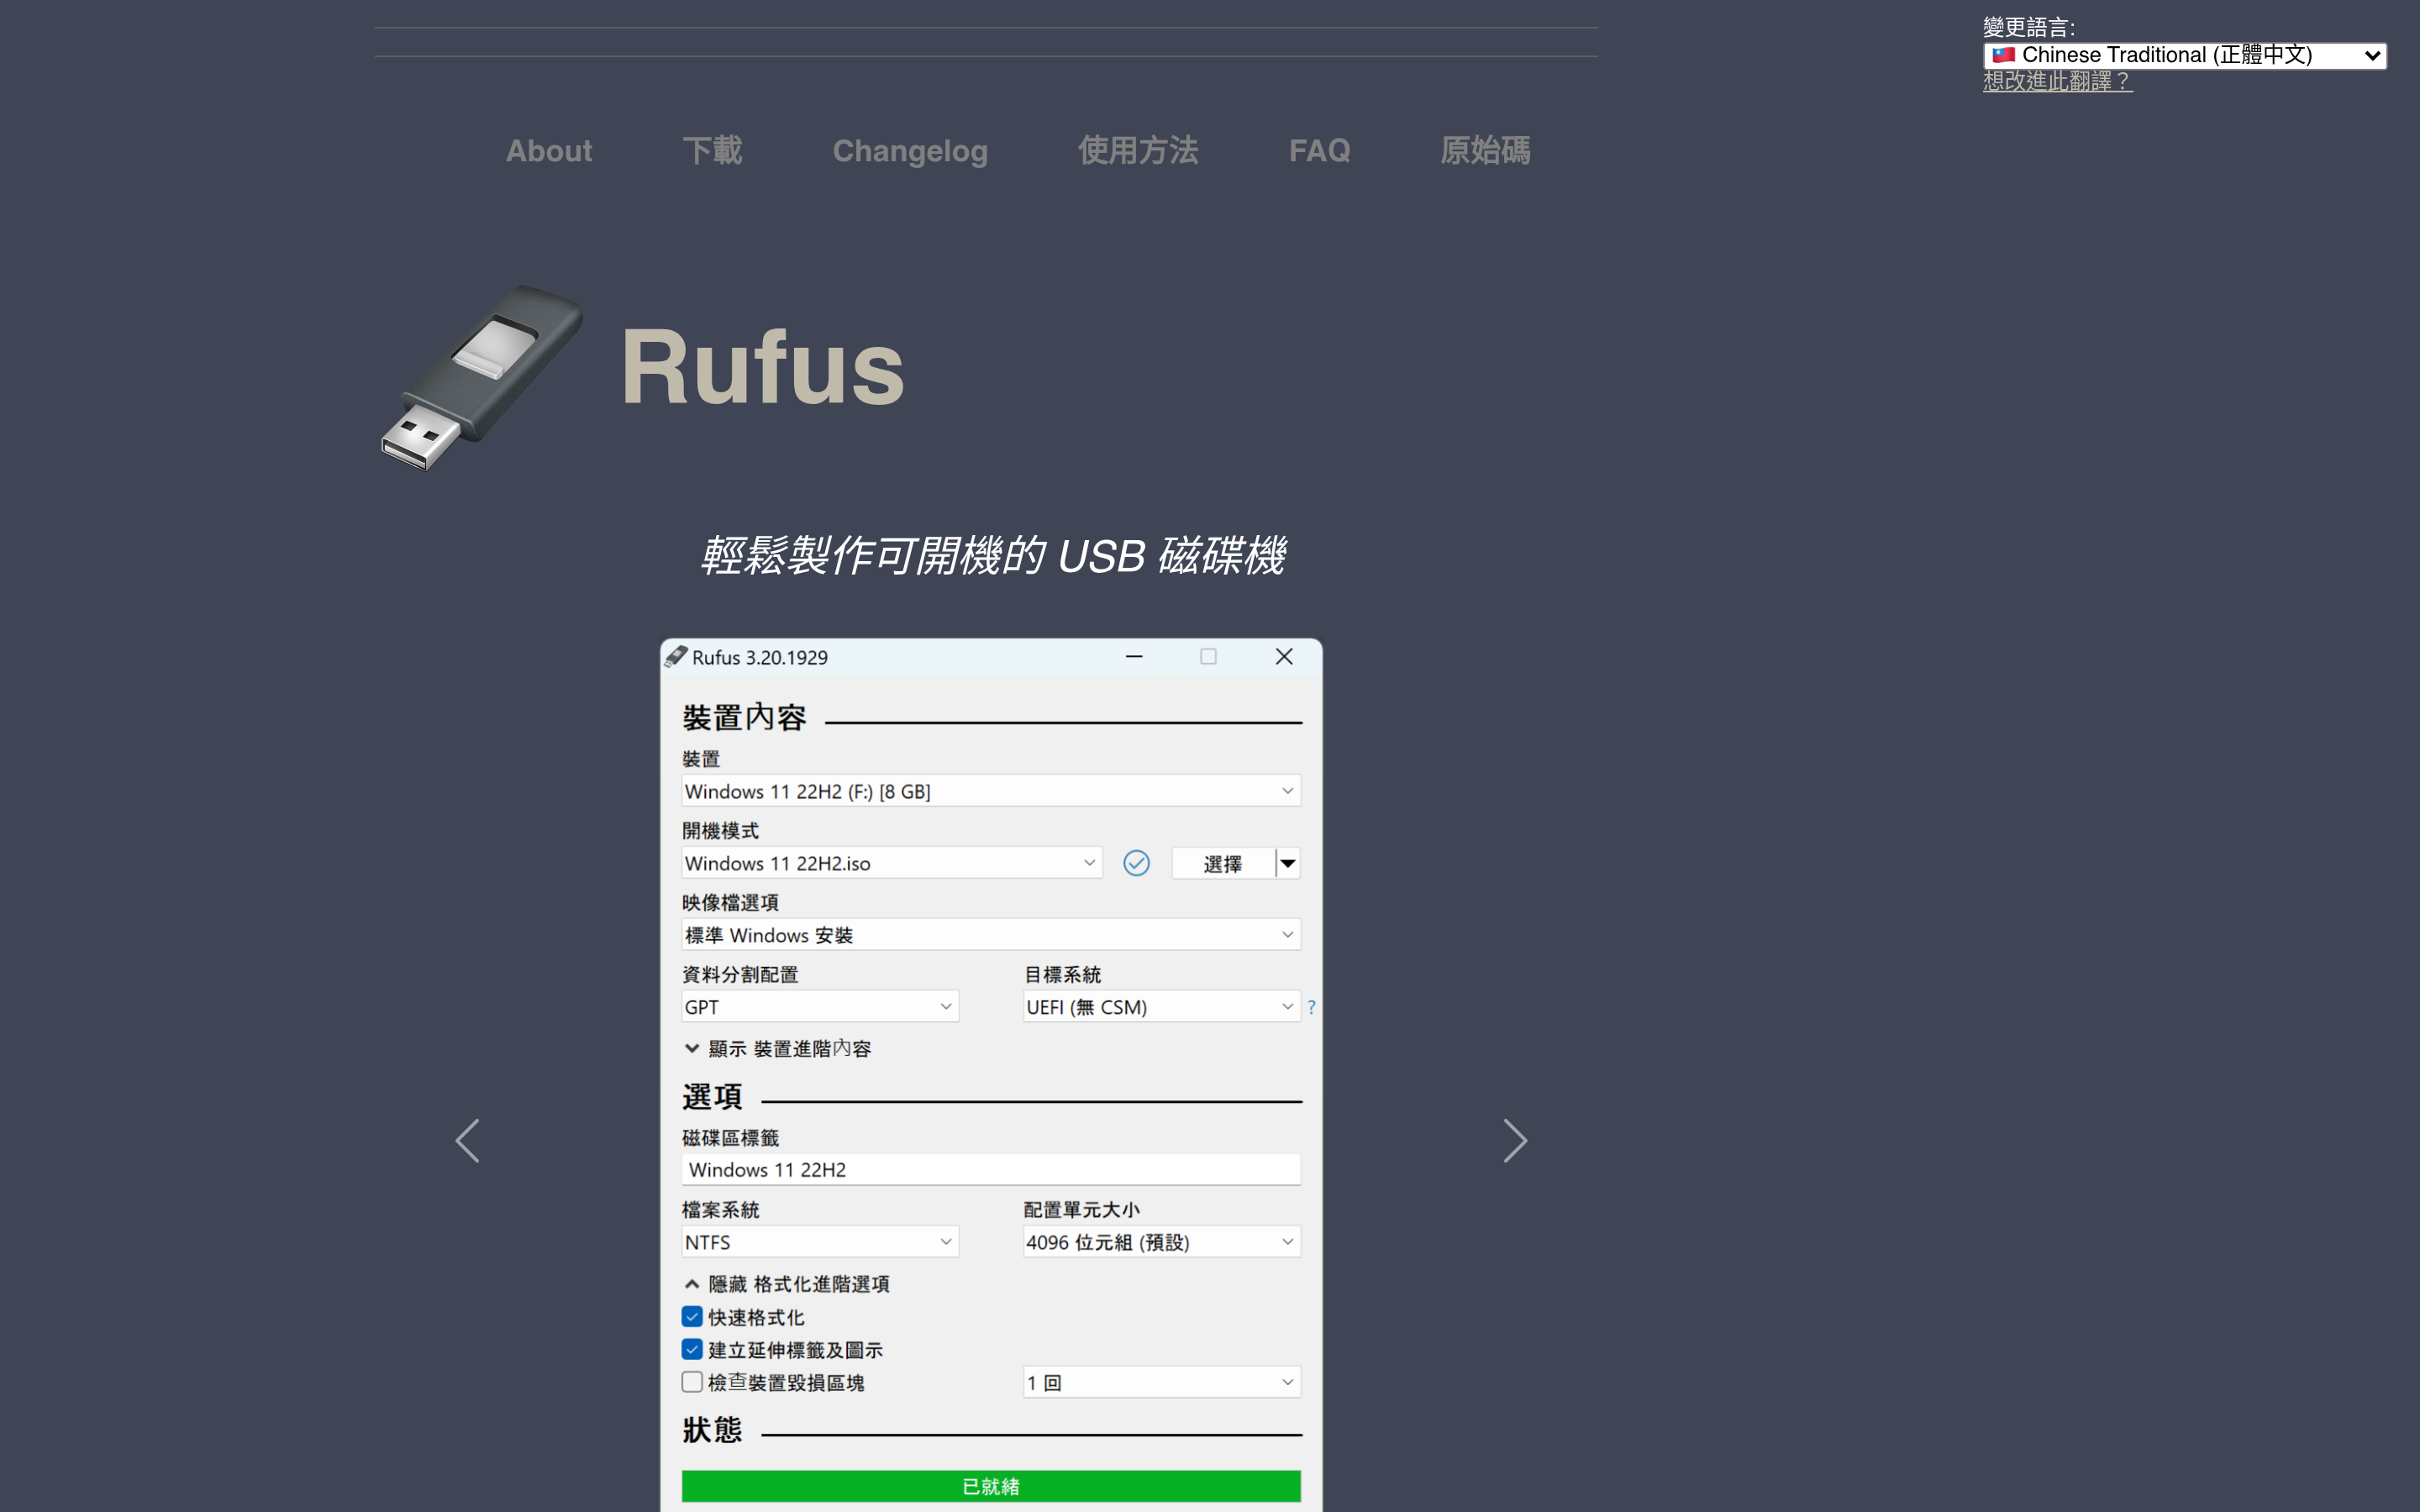Click the maximize box in Rufus window
2420x1512 pixels.
1208,656
